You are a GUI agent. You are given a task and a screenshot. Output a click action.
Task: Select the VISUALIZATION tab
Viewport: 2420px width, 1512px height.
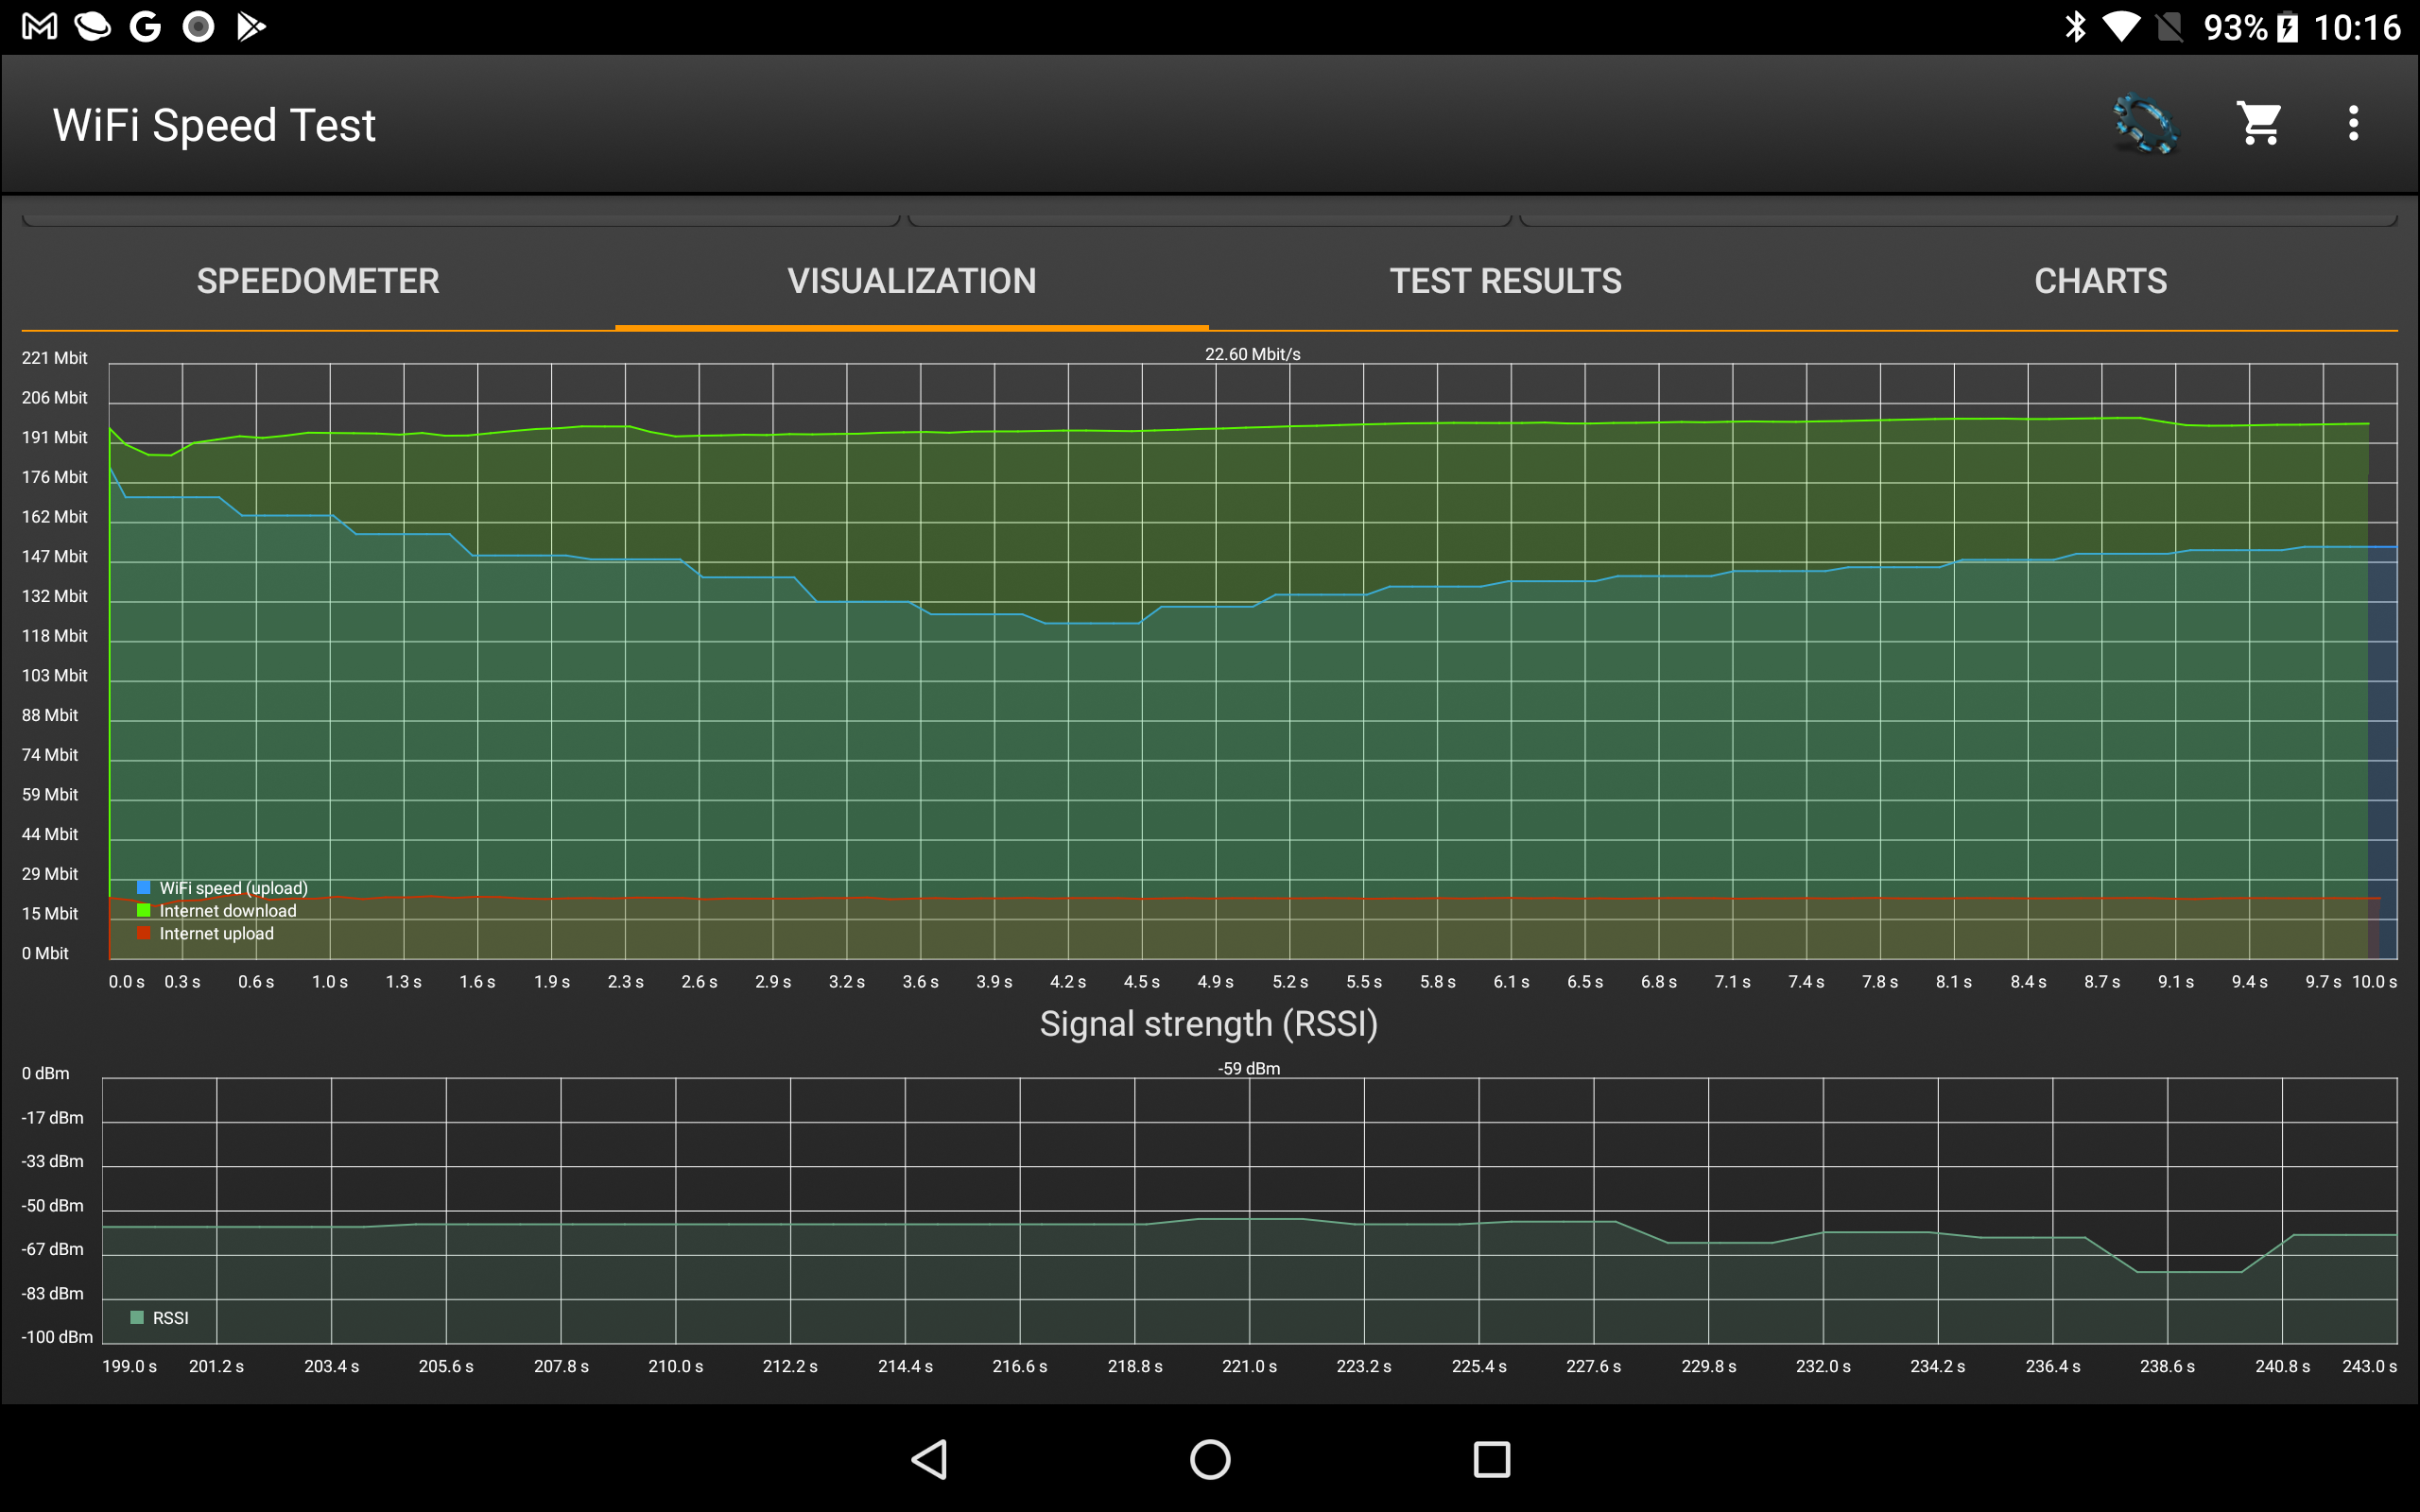click(911, 281)
